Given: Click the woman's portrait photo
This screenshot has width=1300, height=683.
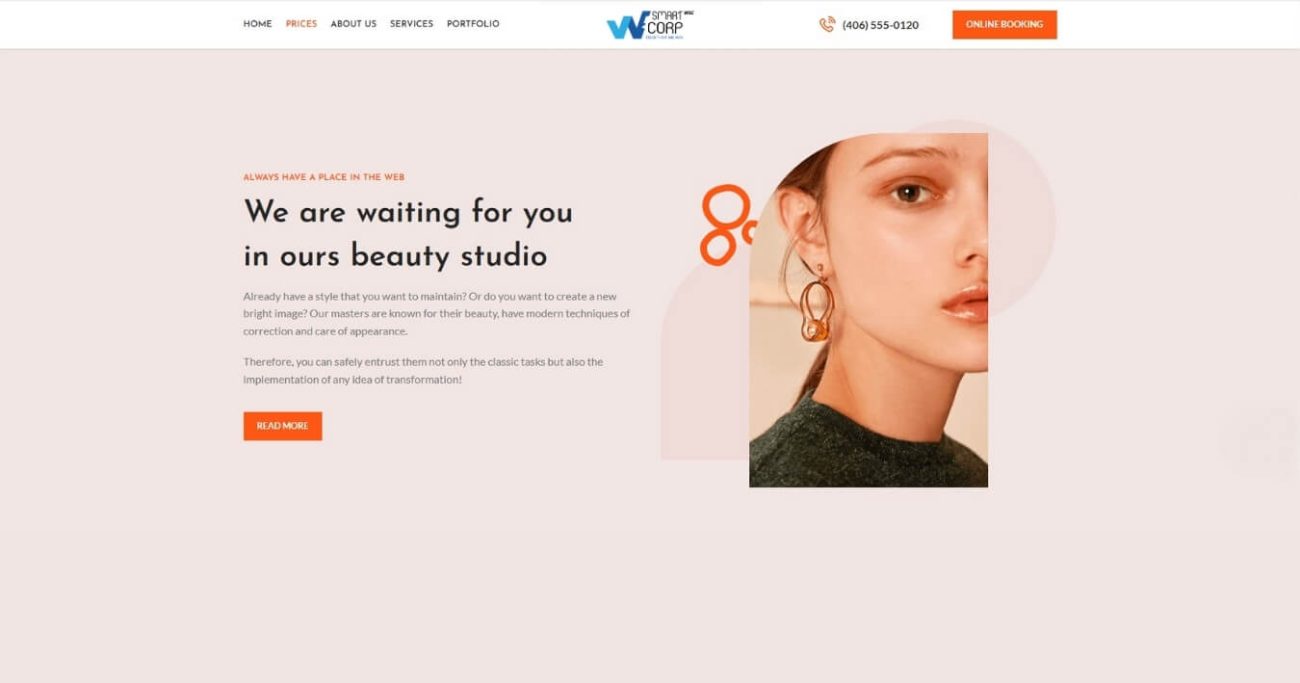Looking at the screenshot, I should click(x=868, y=310).
